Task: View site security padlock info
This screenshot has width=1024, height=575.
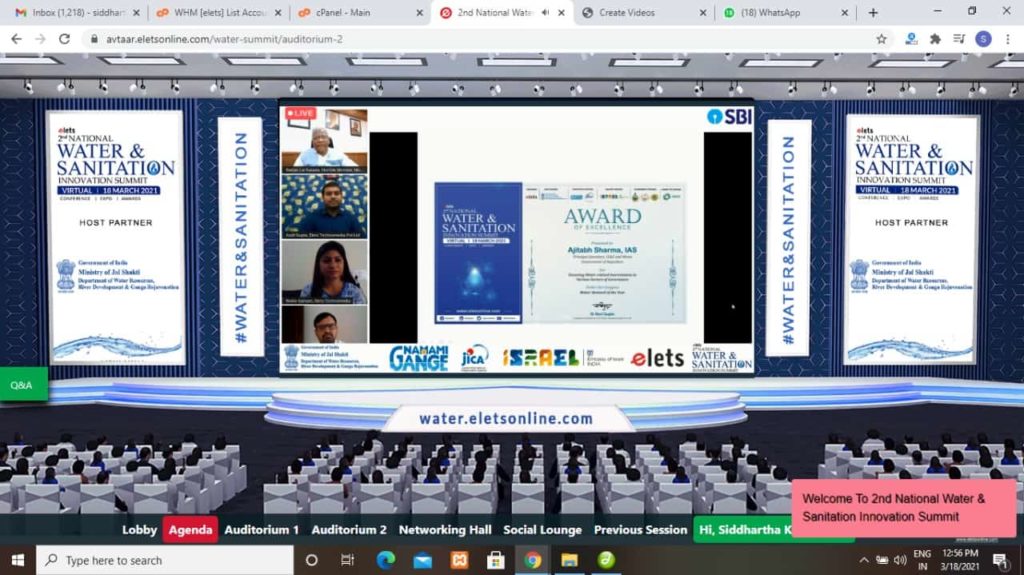Action: pyautogui.click(x=94, y=39)
